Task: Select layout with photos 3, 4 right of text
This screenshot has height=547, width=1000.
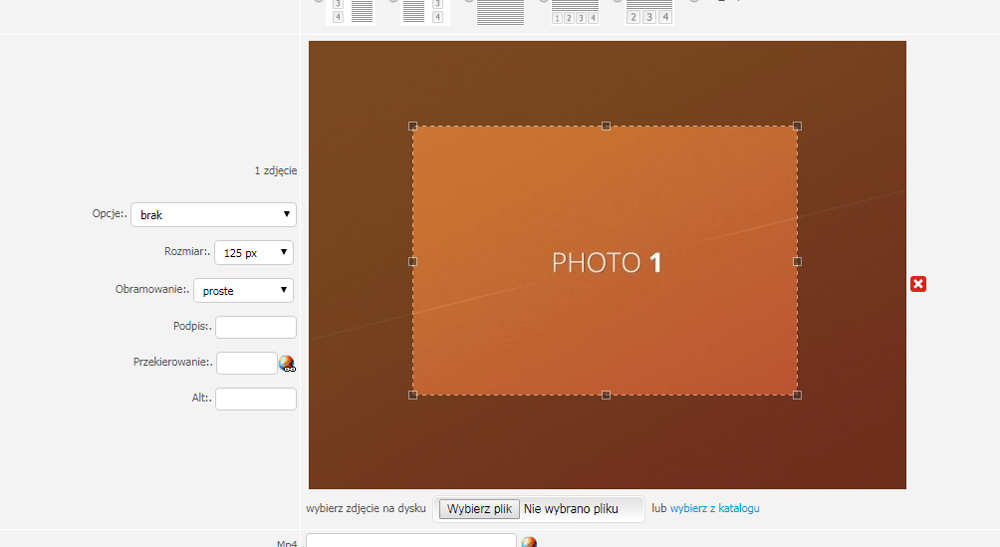Action: tap(425, 12)
